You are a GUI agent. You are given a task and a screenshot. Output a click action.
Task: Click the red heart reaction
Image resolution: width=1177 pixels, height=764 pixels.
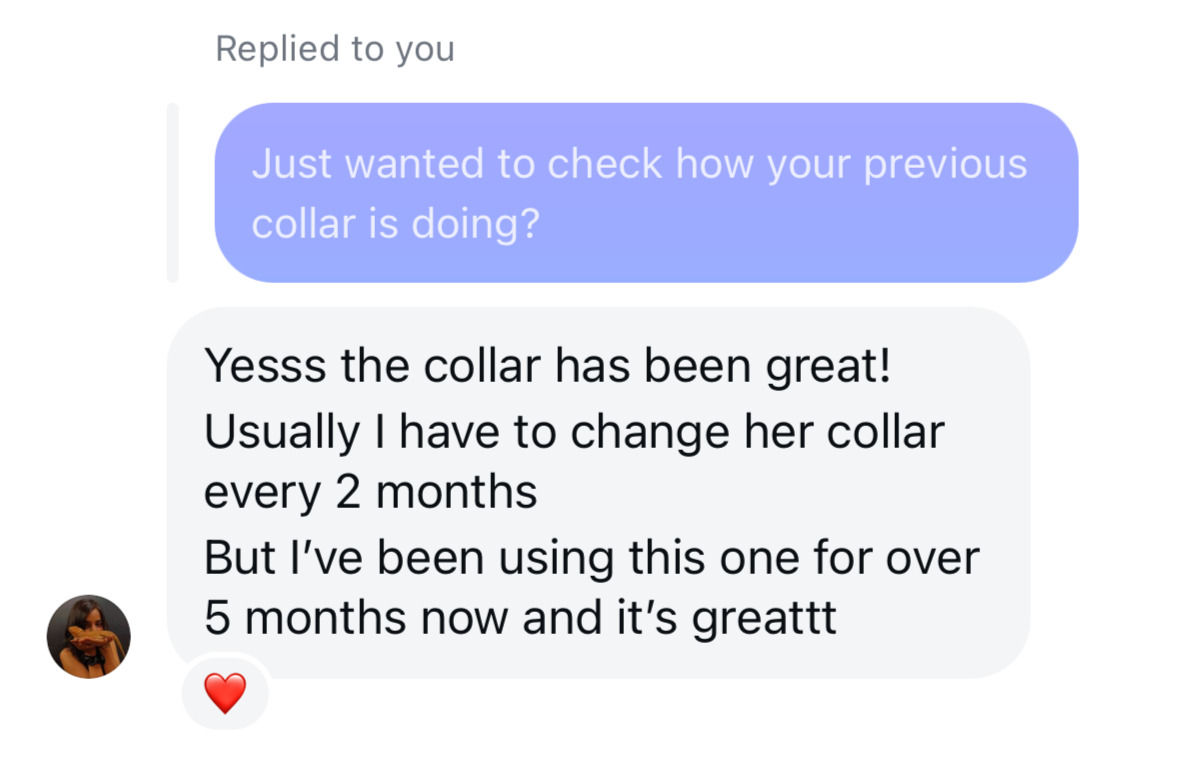pos(225,692)
